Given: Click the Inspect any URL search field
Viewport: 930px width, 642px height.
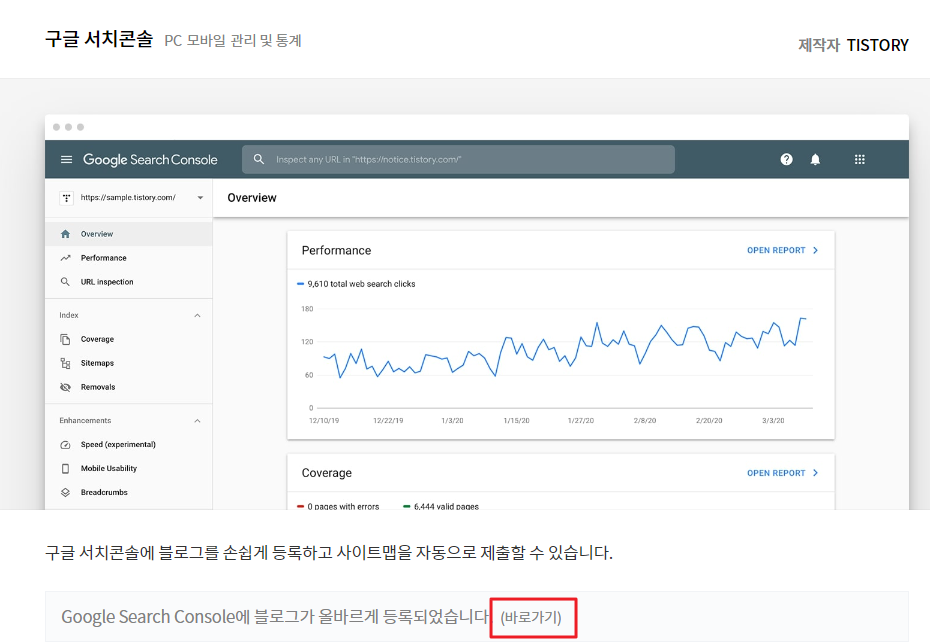Looking at the screenshot, I should pyautogui.click(x=458, y=160).
